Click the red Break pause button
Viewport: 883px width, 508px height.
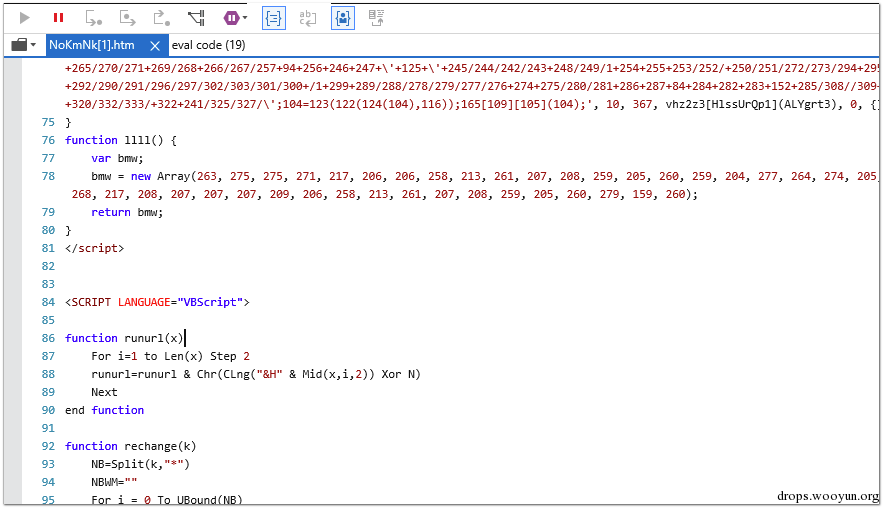click(x=58, y=18)
